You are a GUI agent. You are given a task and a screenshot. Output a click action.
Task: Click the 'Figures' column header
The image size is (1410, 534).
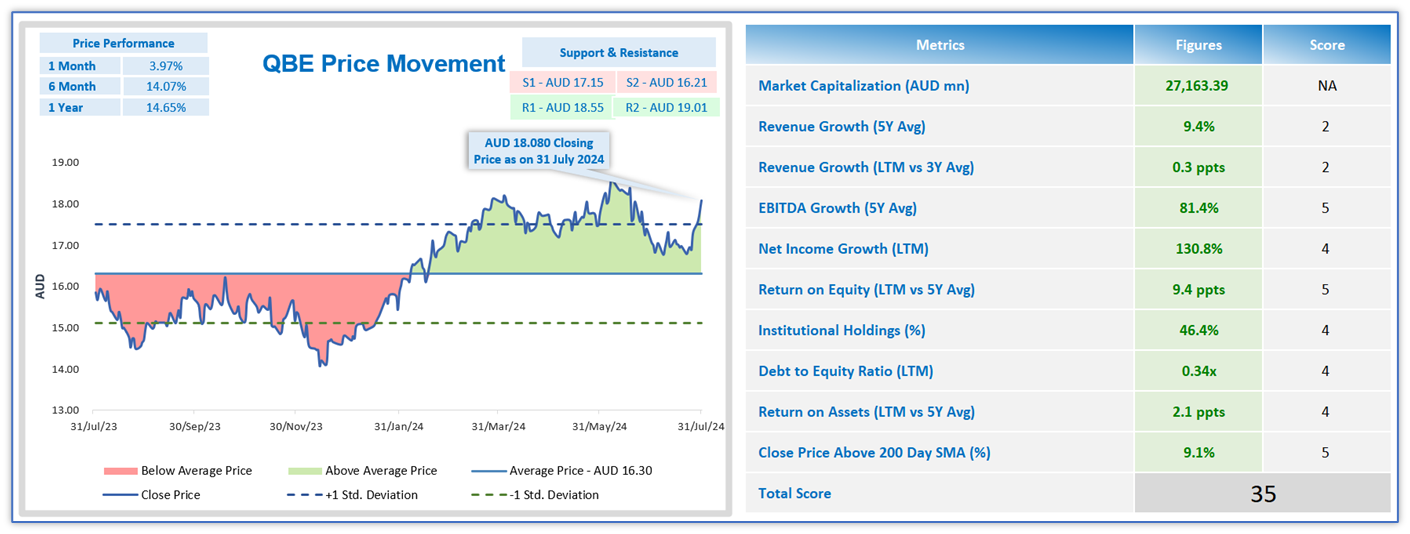(x=1198, y=45)
